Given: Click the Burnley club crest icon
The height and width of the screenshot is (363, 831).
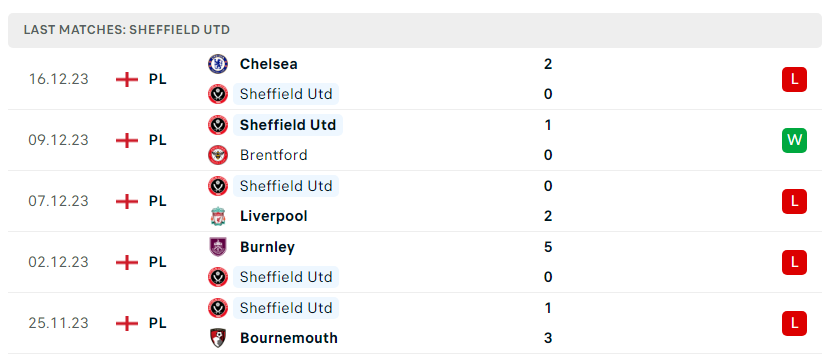Looking at the screenshot, I should pos(218,247).
